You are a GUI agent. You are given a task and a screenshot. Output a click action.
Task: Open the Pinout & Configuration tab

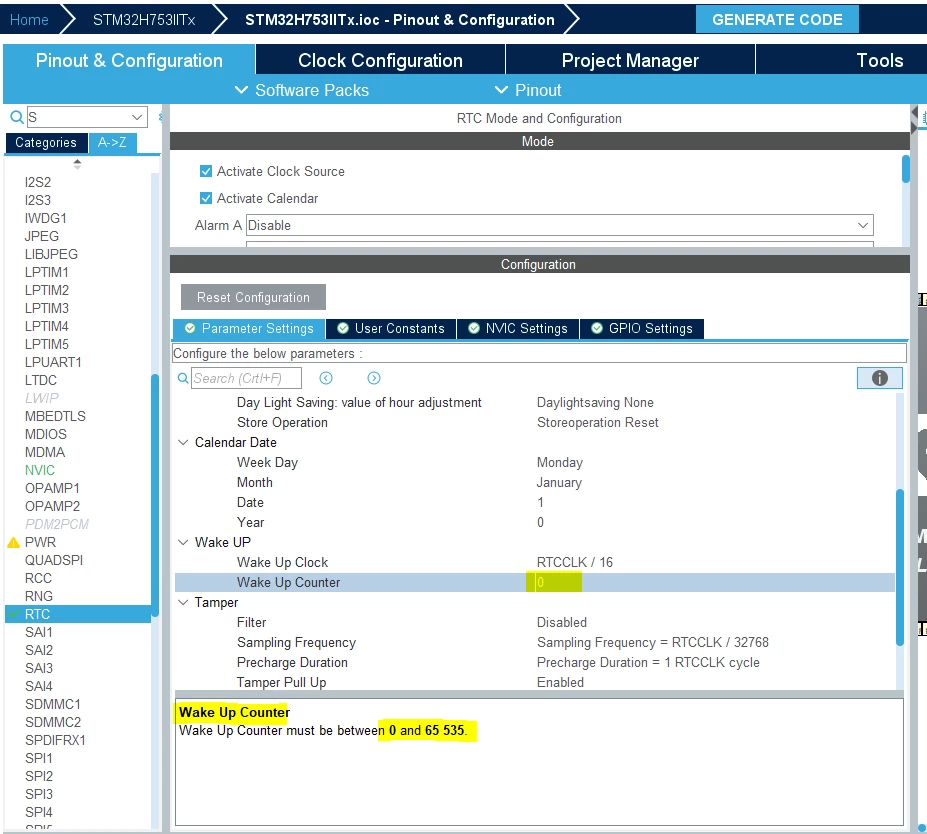pos(129,60)
